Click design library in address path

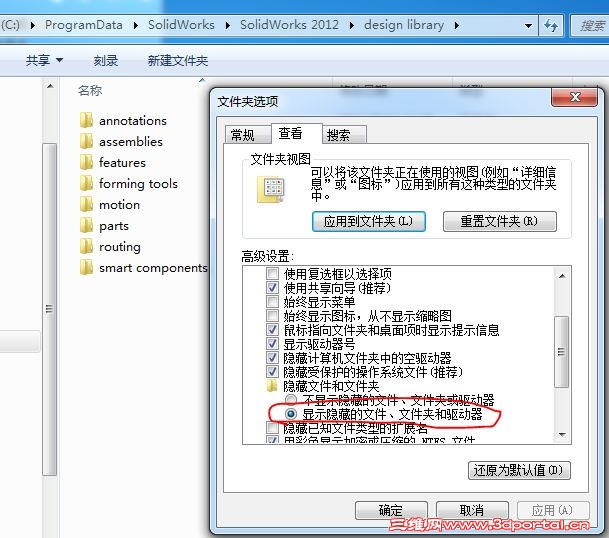(x=404, y=25)
